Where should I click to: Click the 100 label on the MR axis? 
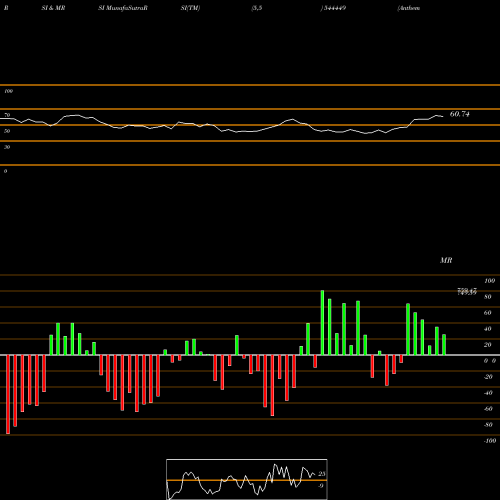click(489, 281)
